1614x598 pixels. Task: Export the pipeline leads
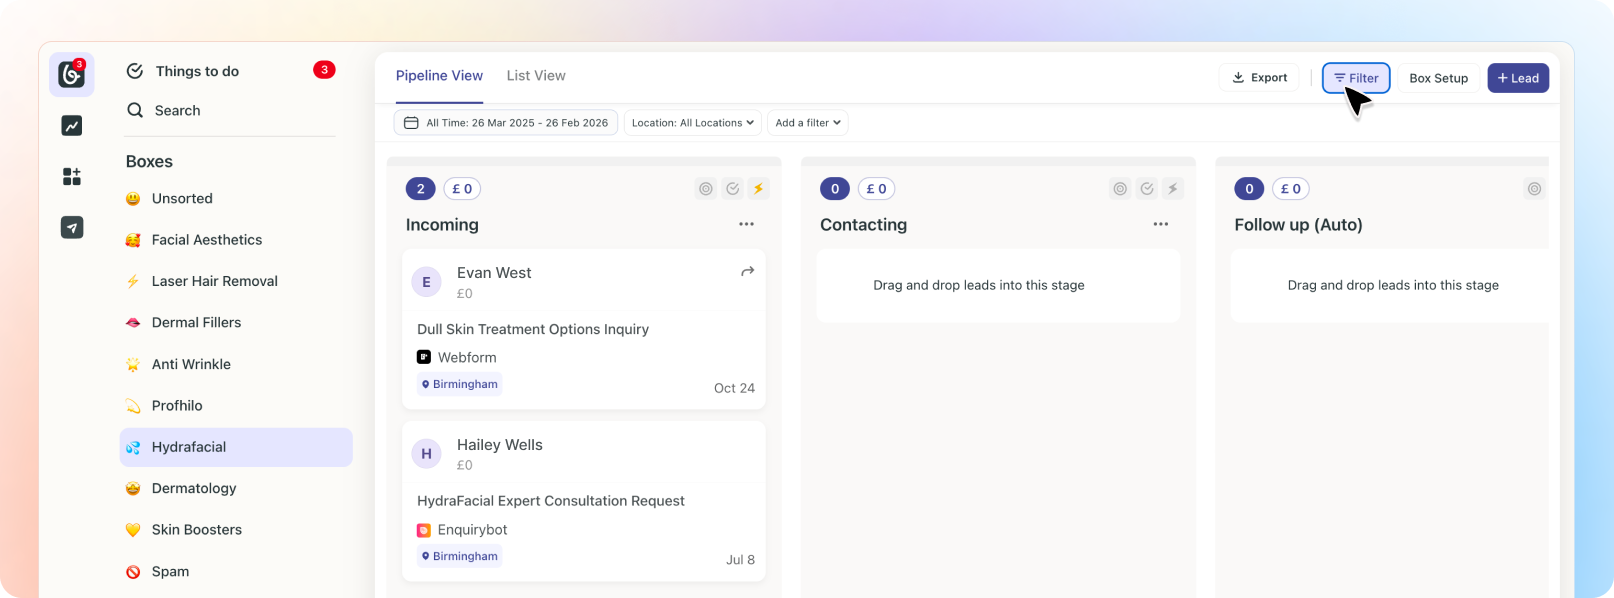(x=1259, y=78)
